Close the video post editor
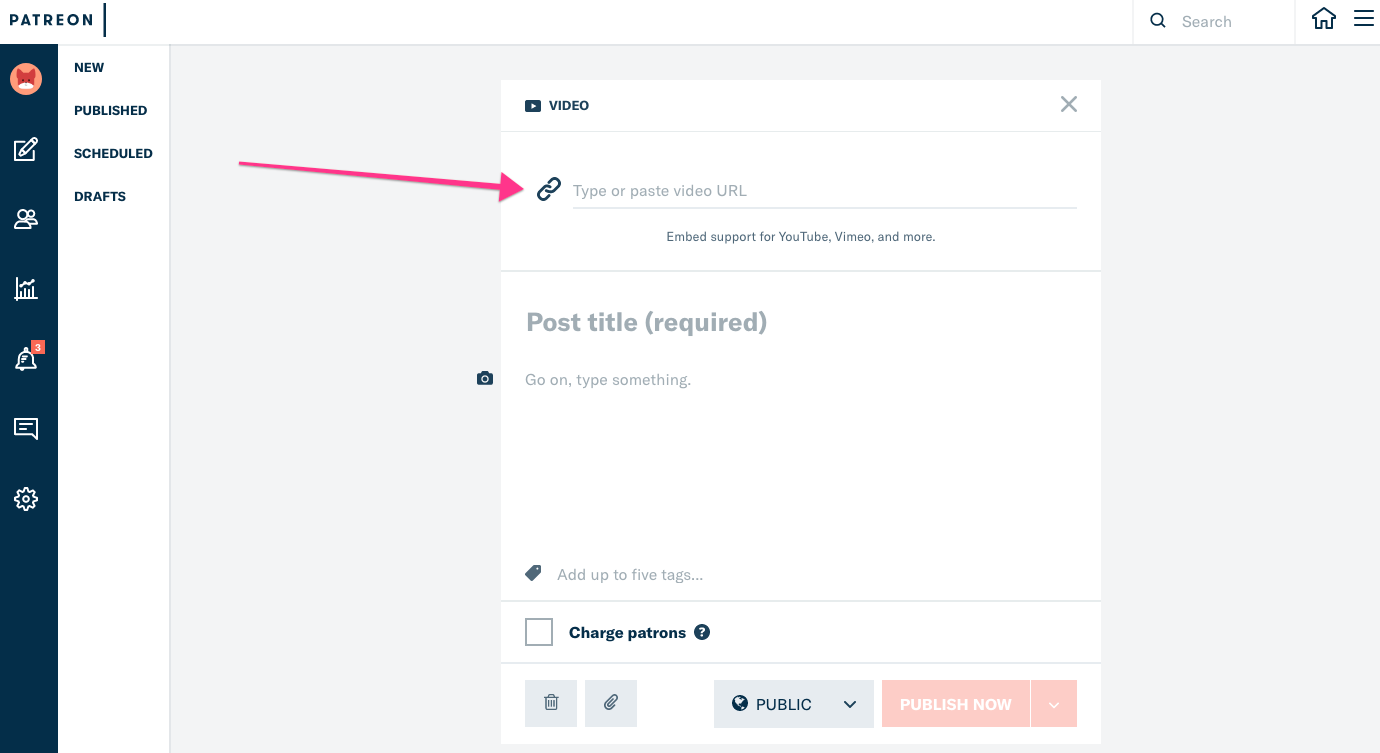Image resolution: width=1380 pixels, height=753 pixels. [1069, 104]
